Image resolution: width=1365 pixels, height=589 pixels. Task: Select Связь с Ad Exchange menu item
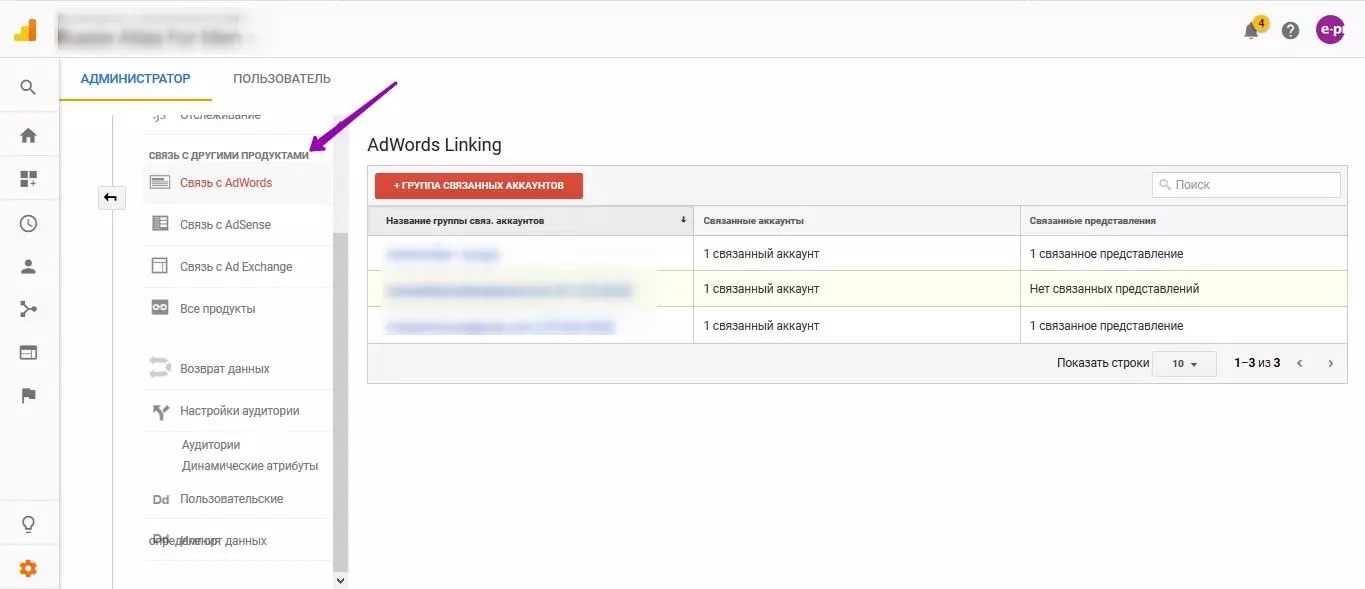[236, 267]
